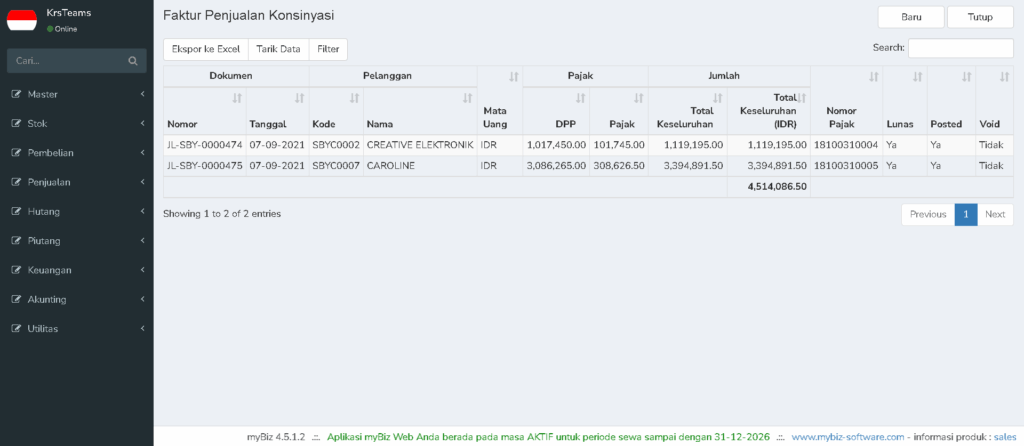Screen dimensions: 1024x446
Task: Expand the Master menu chevron
Action: click(x=142, y=95)
